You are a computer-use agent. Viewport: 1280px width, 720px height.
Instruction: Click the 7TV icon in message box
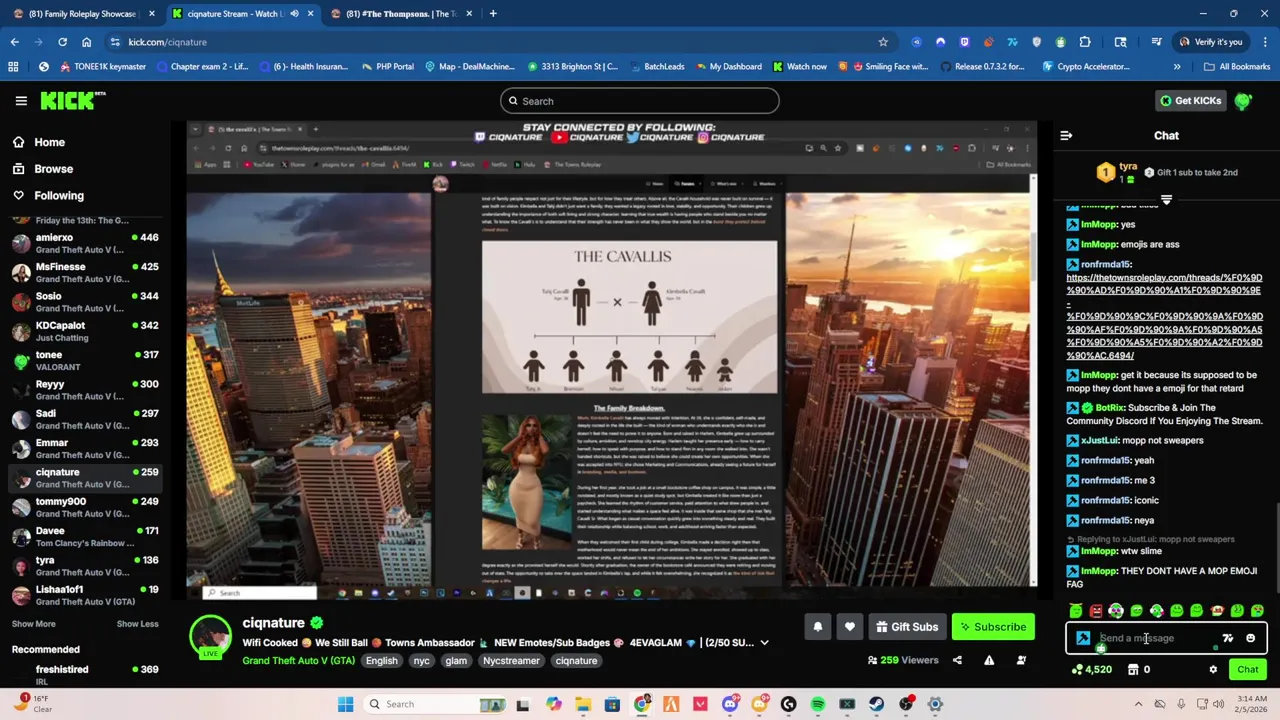pos(1228,638)
